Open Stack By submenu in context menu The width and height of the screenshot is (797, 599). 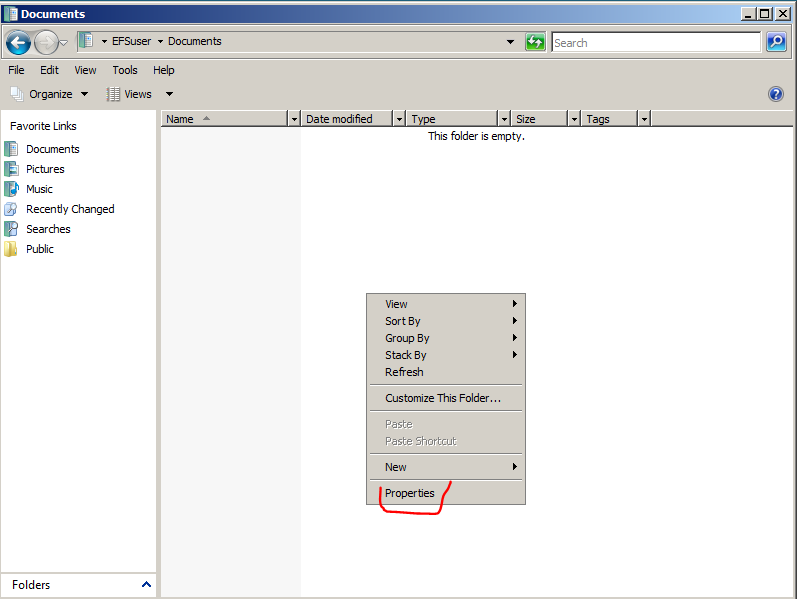click(446, 354)
